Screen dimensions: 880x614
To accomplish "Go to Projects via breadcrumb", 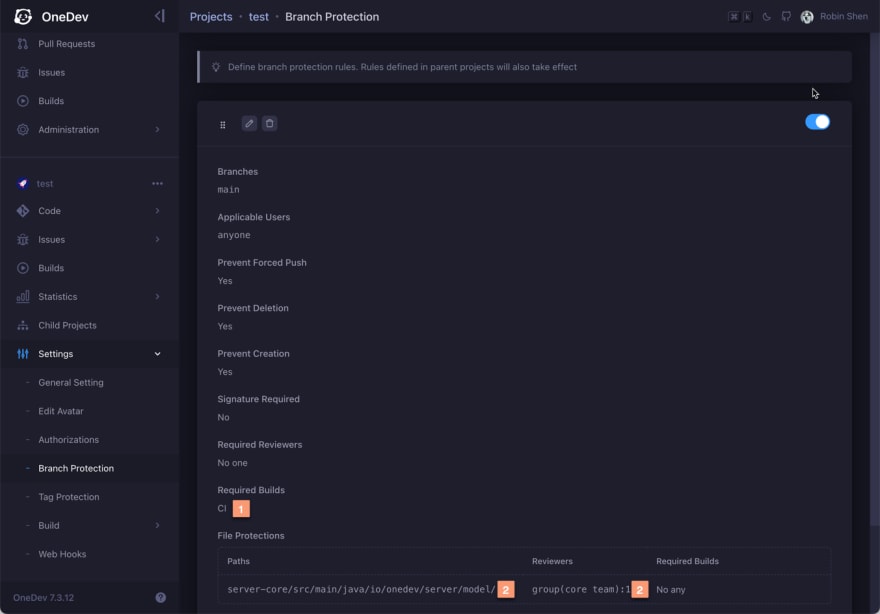I will [x=211, y=17].
